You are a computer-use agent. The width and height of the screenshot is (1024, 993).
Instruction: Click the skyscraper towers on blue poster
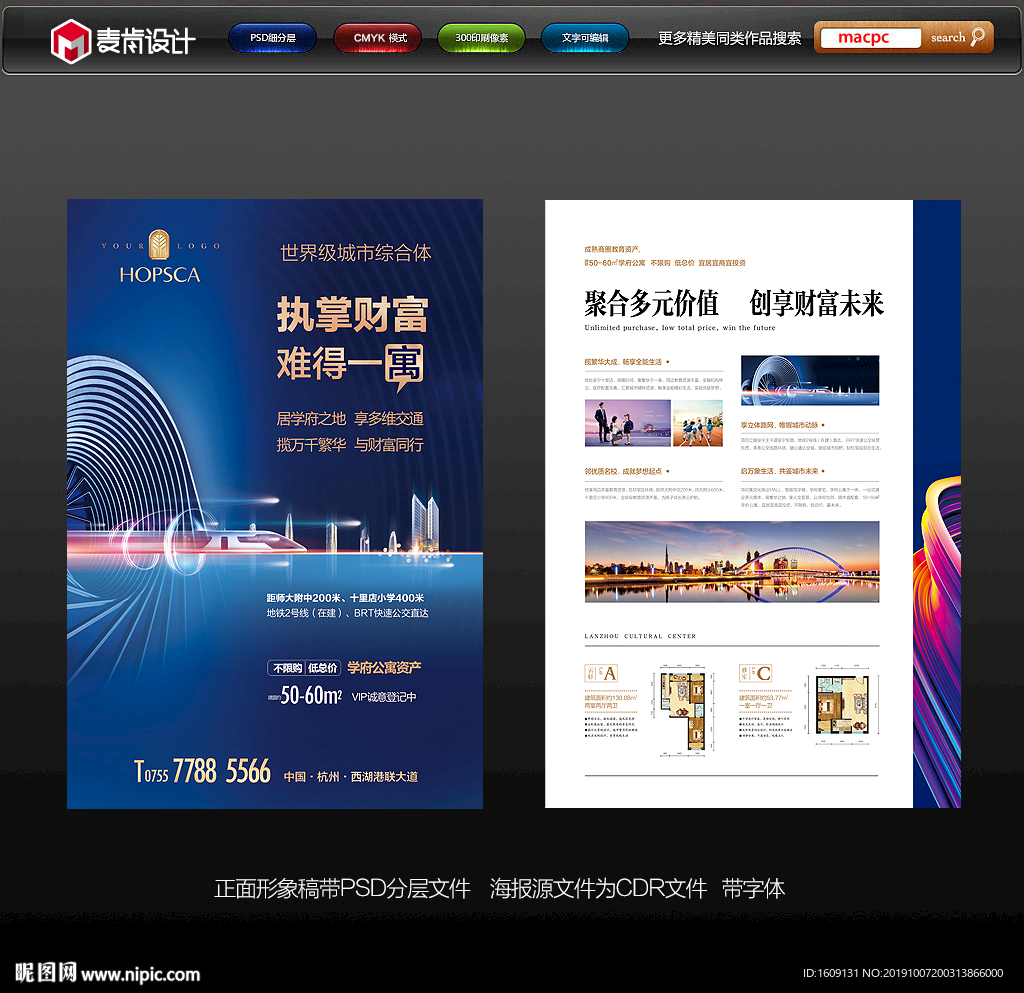point(427,522)
